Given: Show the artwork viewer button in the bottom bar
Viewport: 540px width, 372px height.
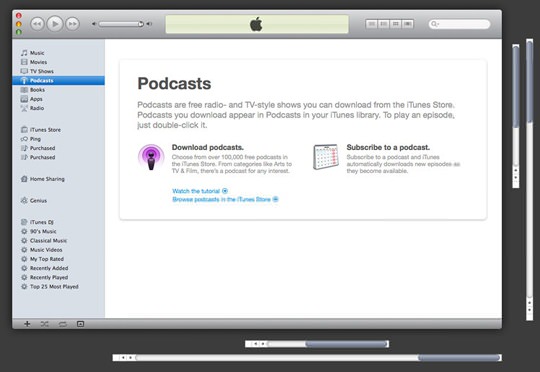Looking at the screenshot, I should (80, 324).
